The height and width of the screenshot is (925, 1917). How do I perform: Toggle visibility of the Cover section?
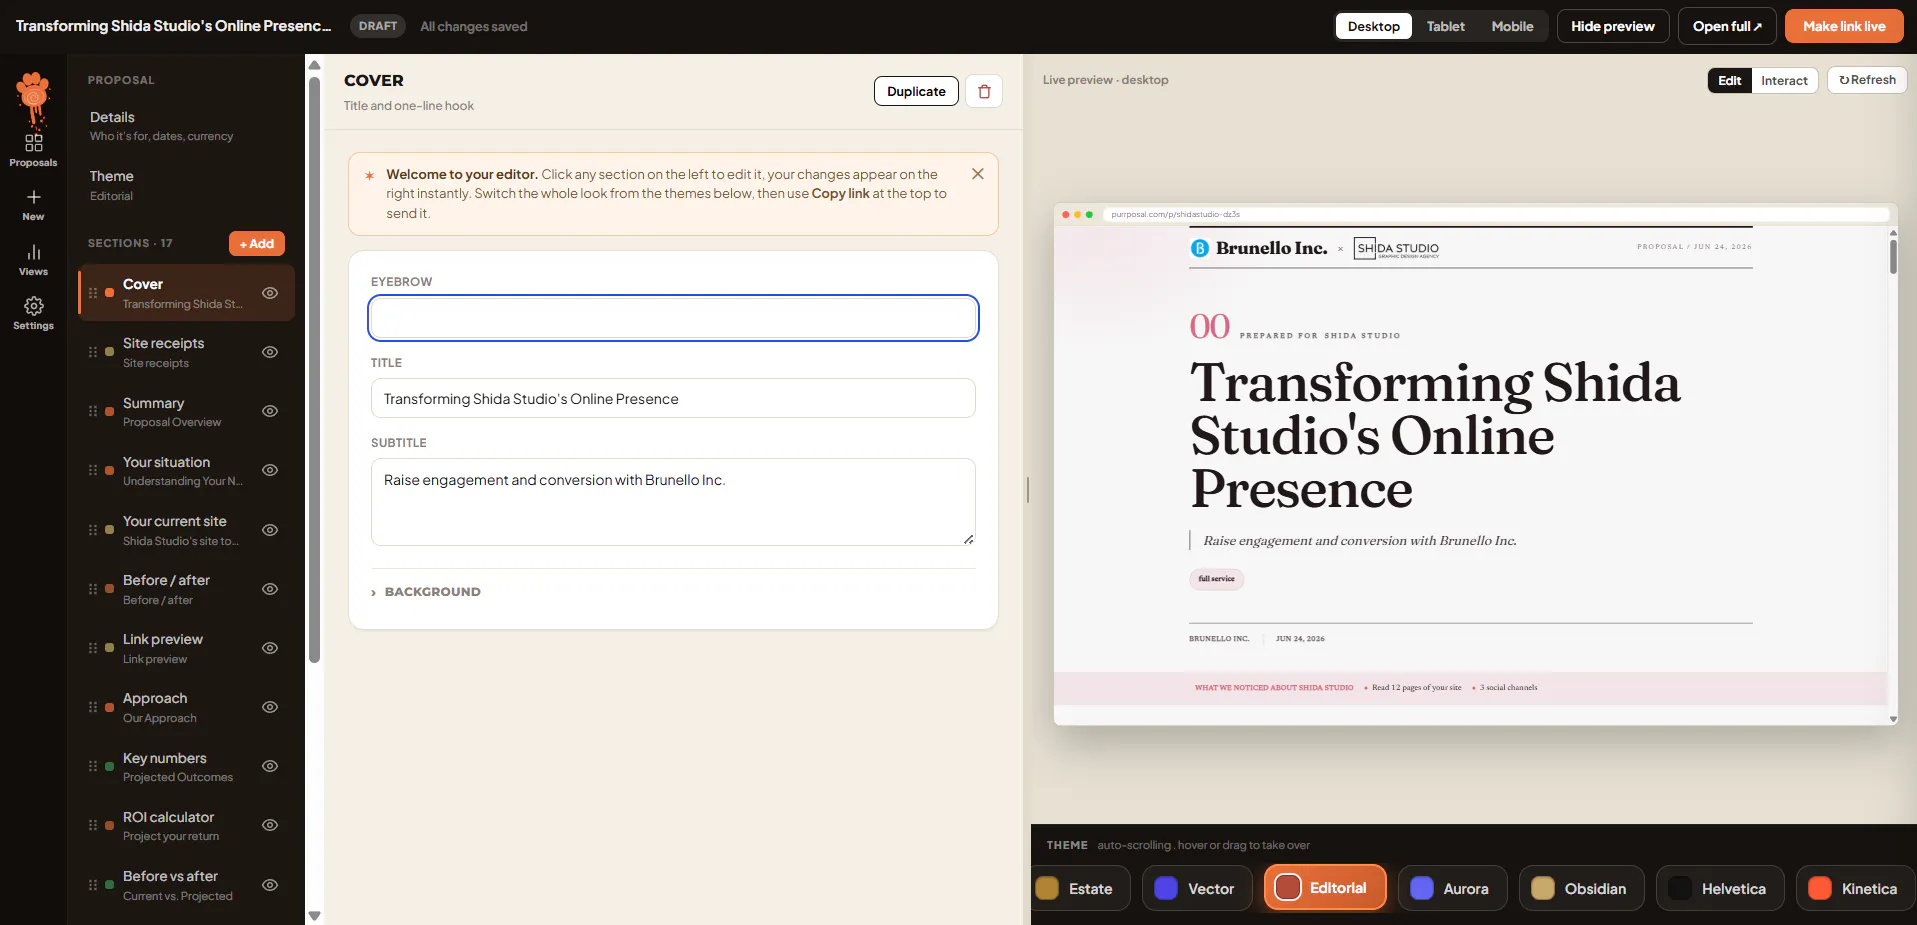(x=270, y=293)
